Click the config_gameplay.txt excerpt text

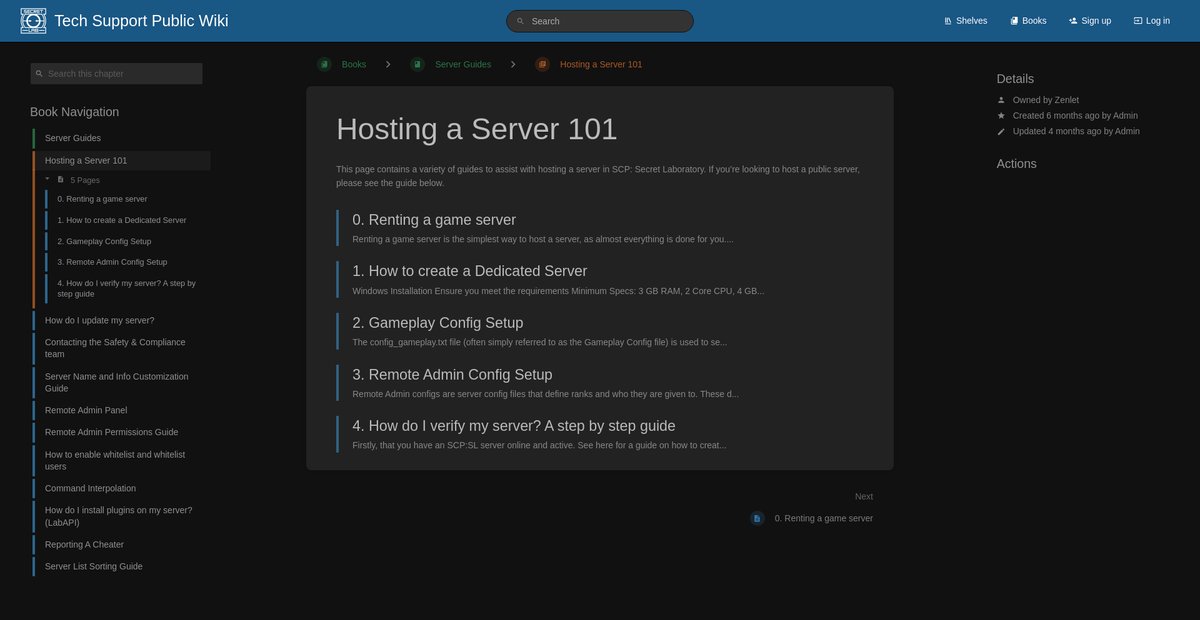click(540, 342)
